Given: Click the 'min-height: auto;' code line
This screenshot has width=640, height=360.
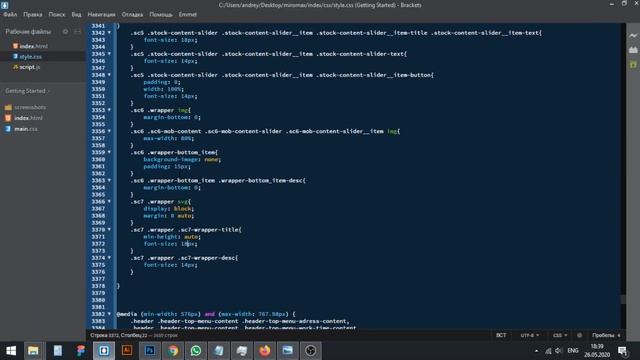Looking at the screenshot, I should point(172,237).
